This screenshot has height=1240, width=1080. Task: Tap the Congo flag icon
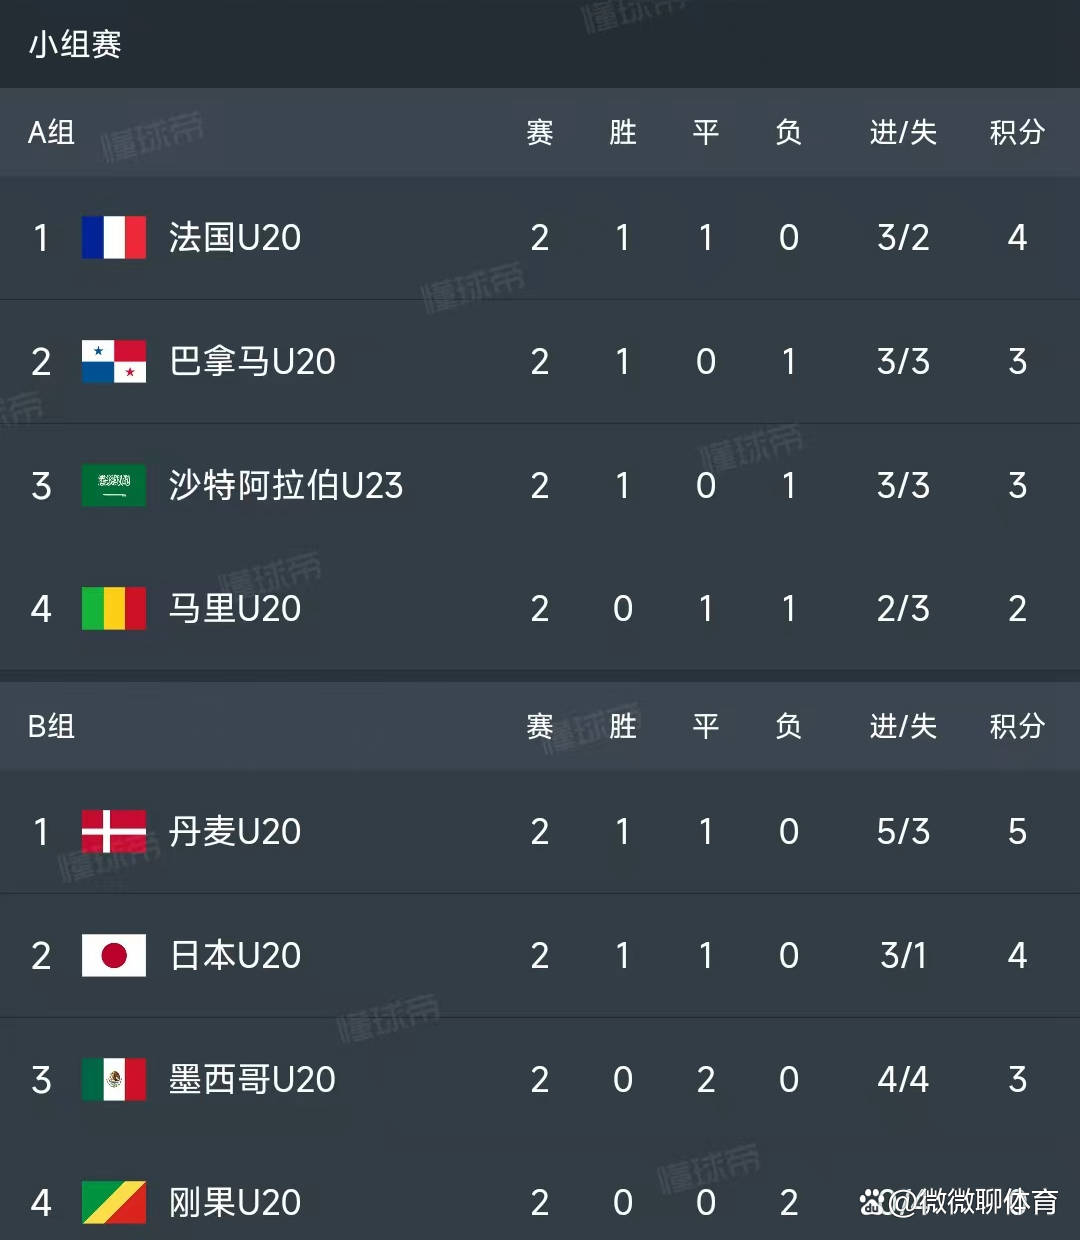point(114,1202)
